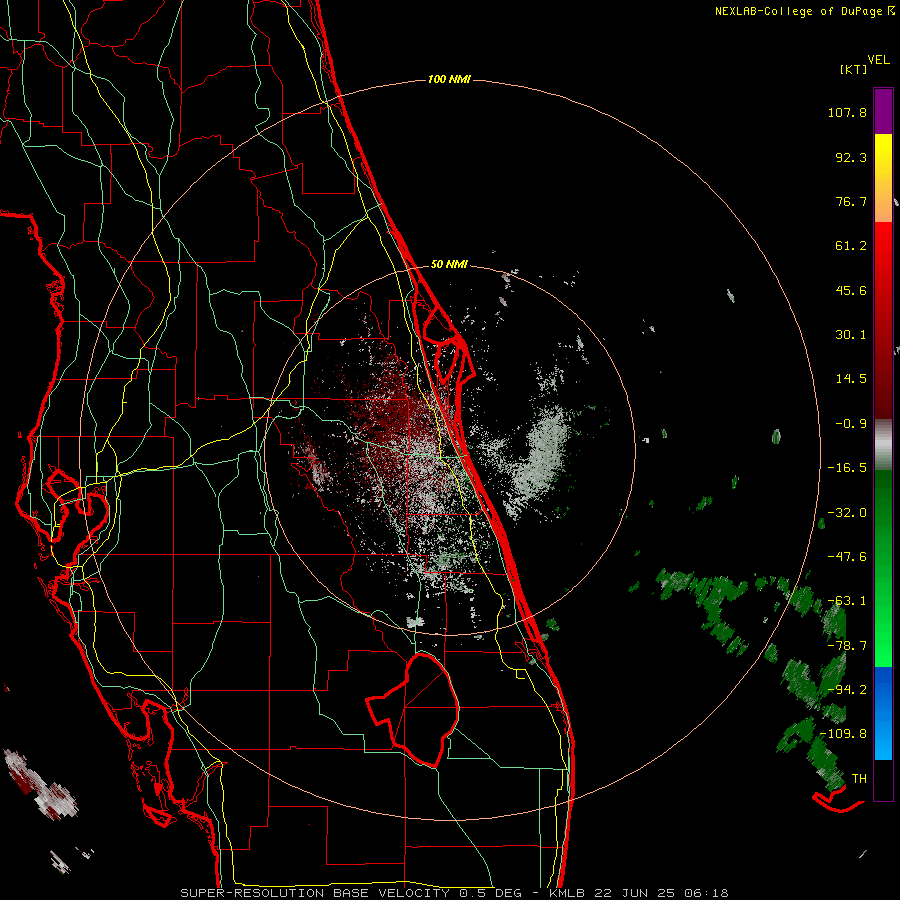Click the 50 NMI range ring label

click(x=449, y=265)
